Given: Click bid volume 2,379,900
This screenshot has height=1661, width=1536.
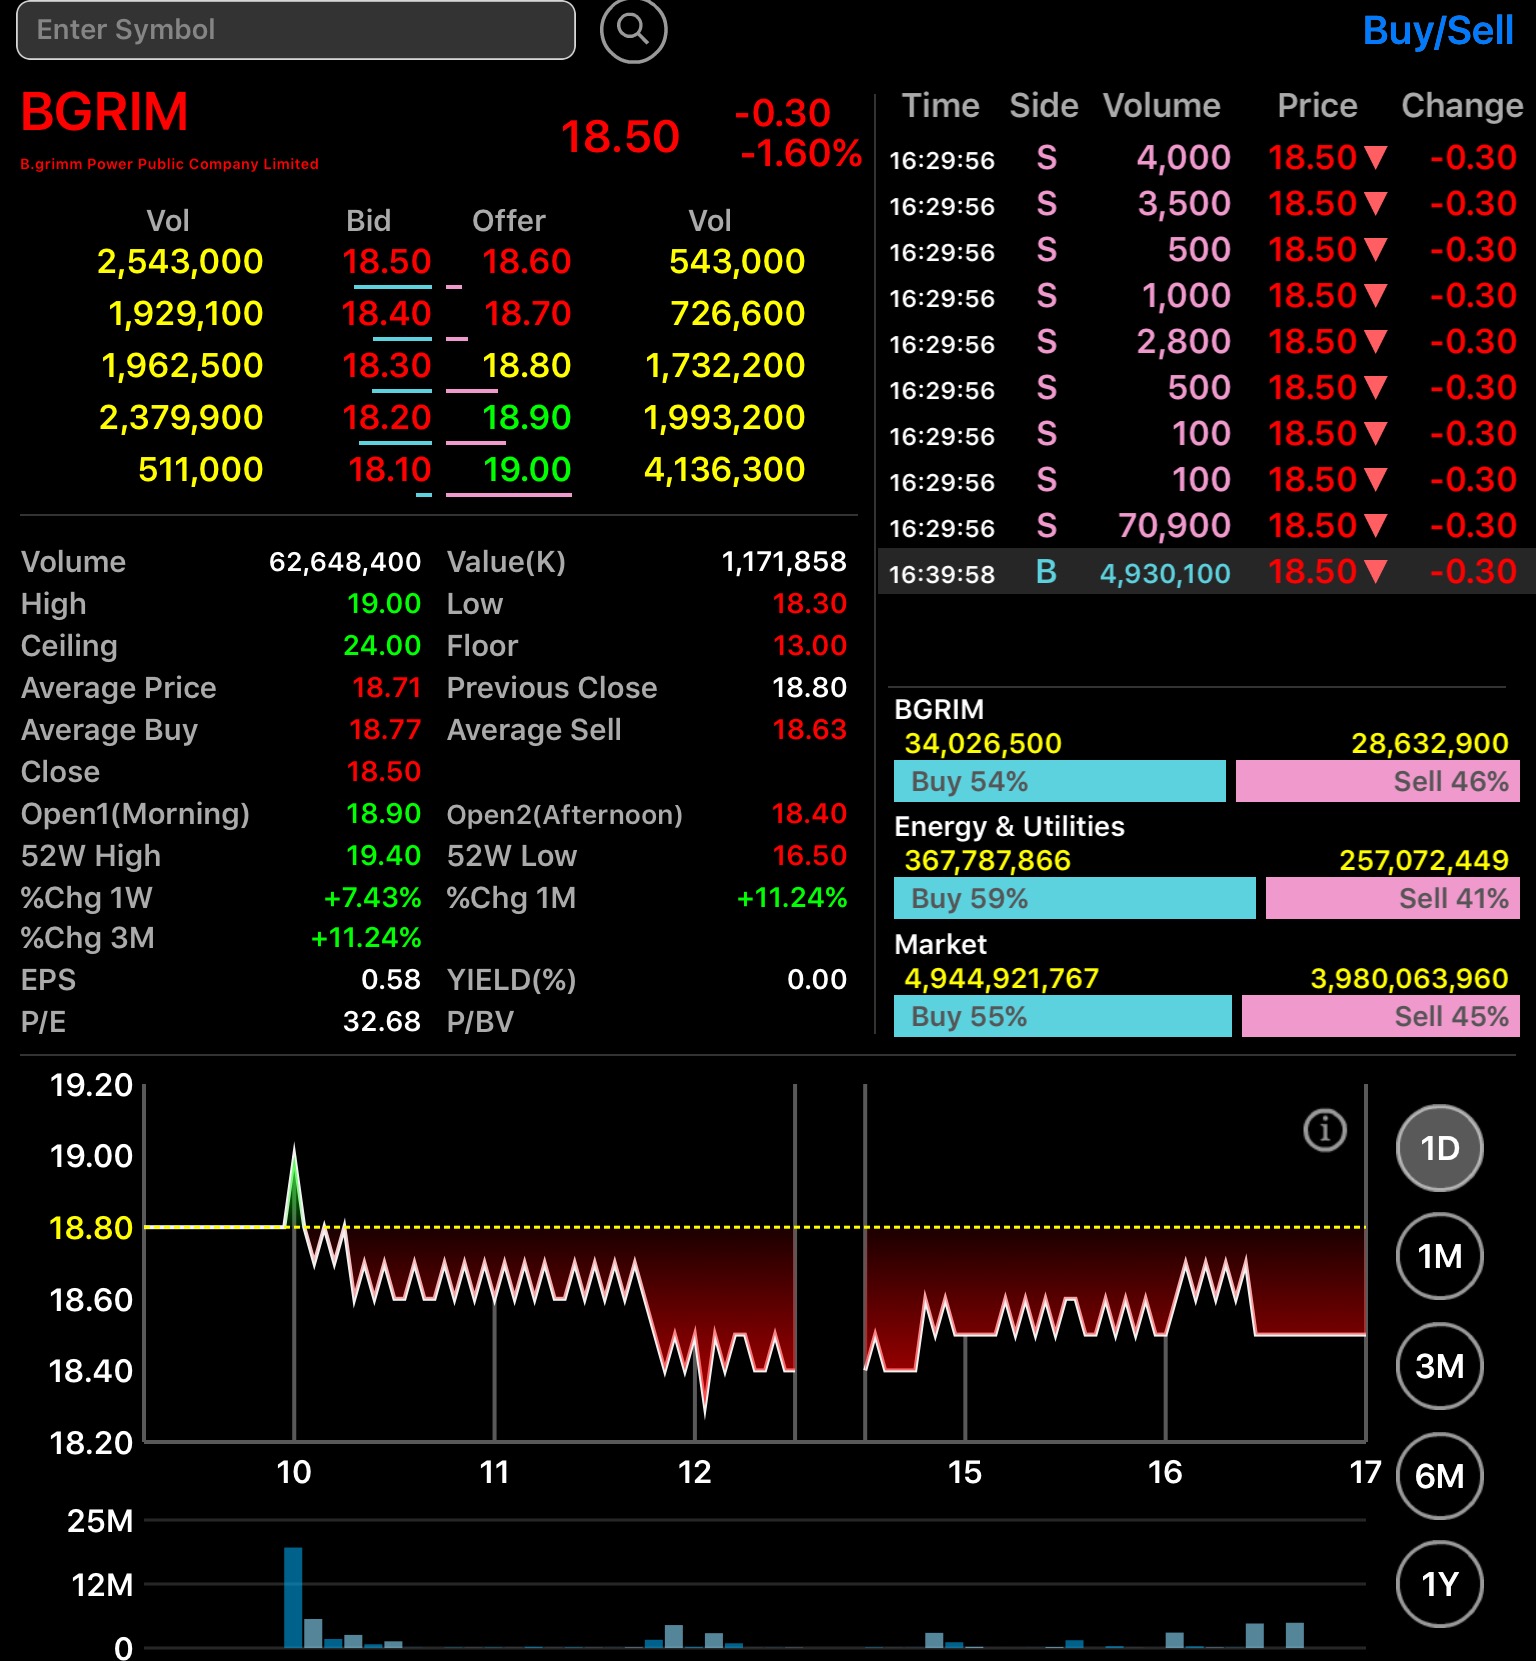Looking at the screenshot, I should (181, 418).
